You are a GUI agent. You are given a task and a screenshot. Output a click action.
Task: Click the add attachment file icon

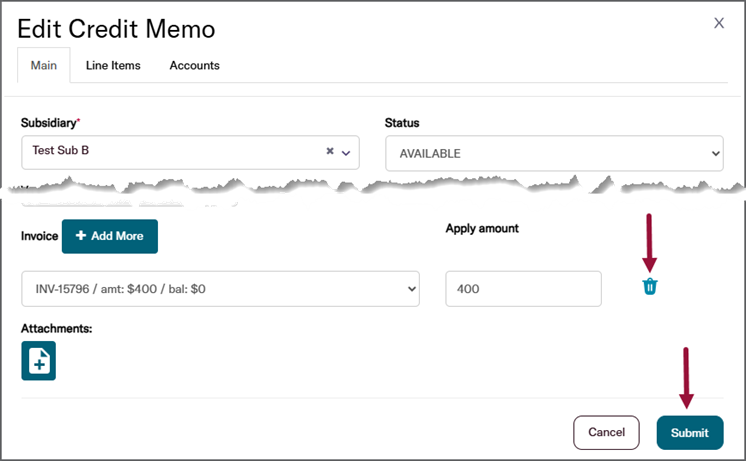[x=39, y=361]
